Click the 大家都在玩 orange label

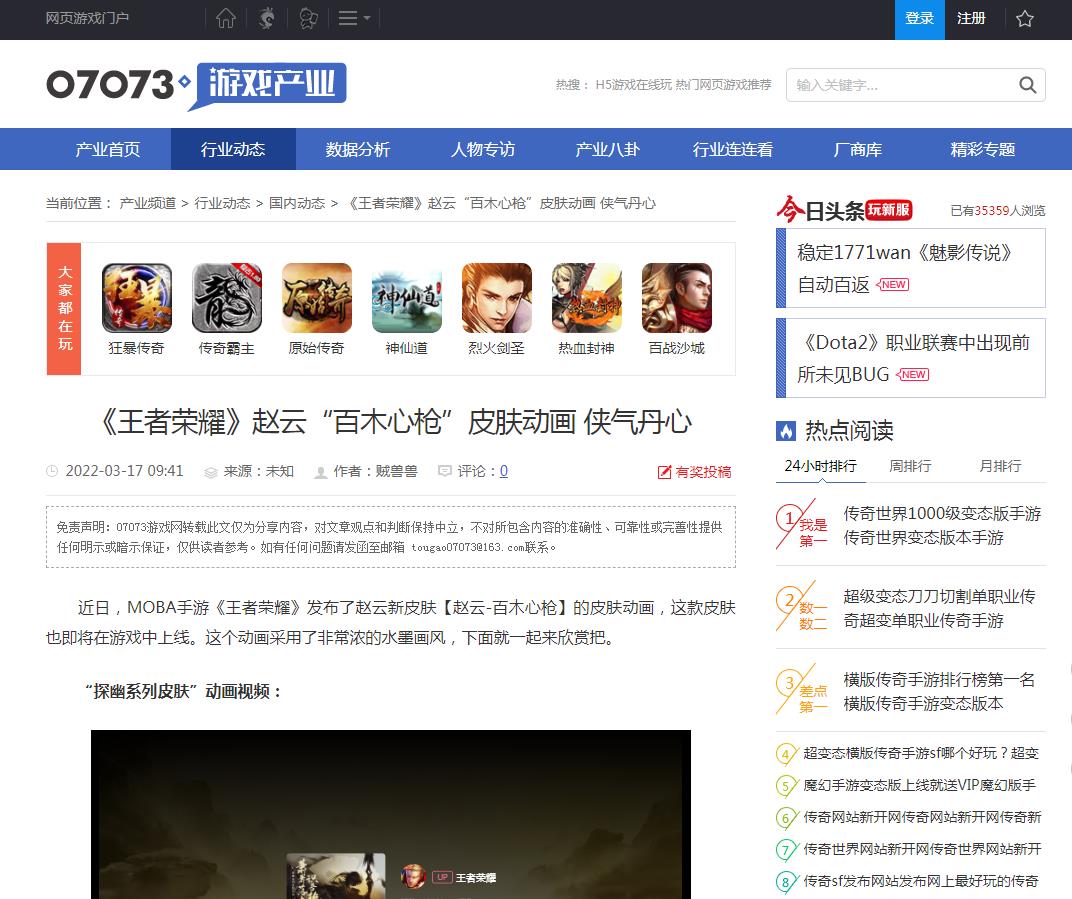click(x=64, y=309)
